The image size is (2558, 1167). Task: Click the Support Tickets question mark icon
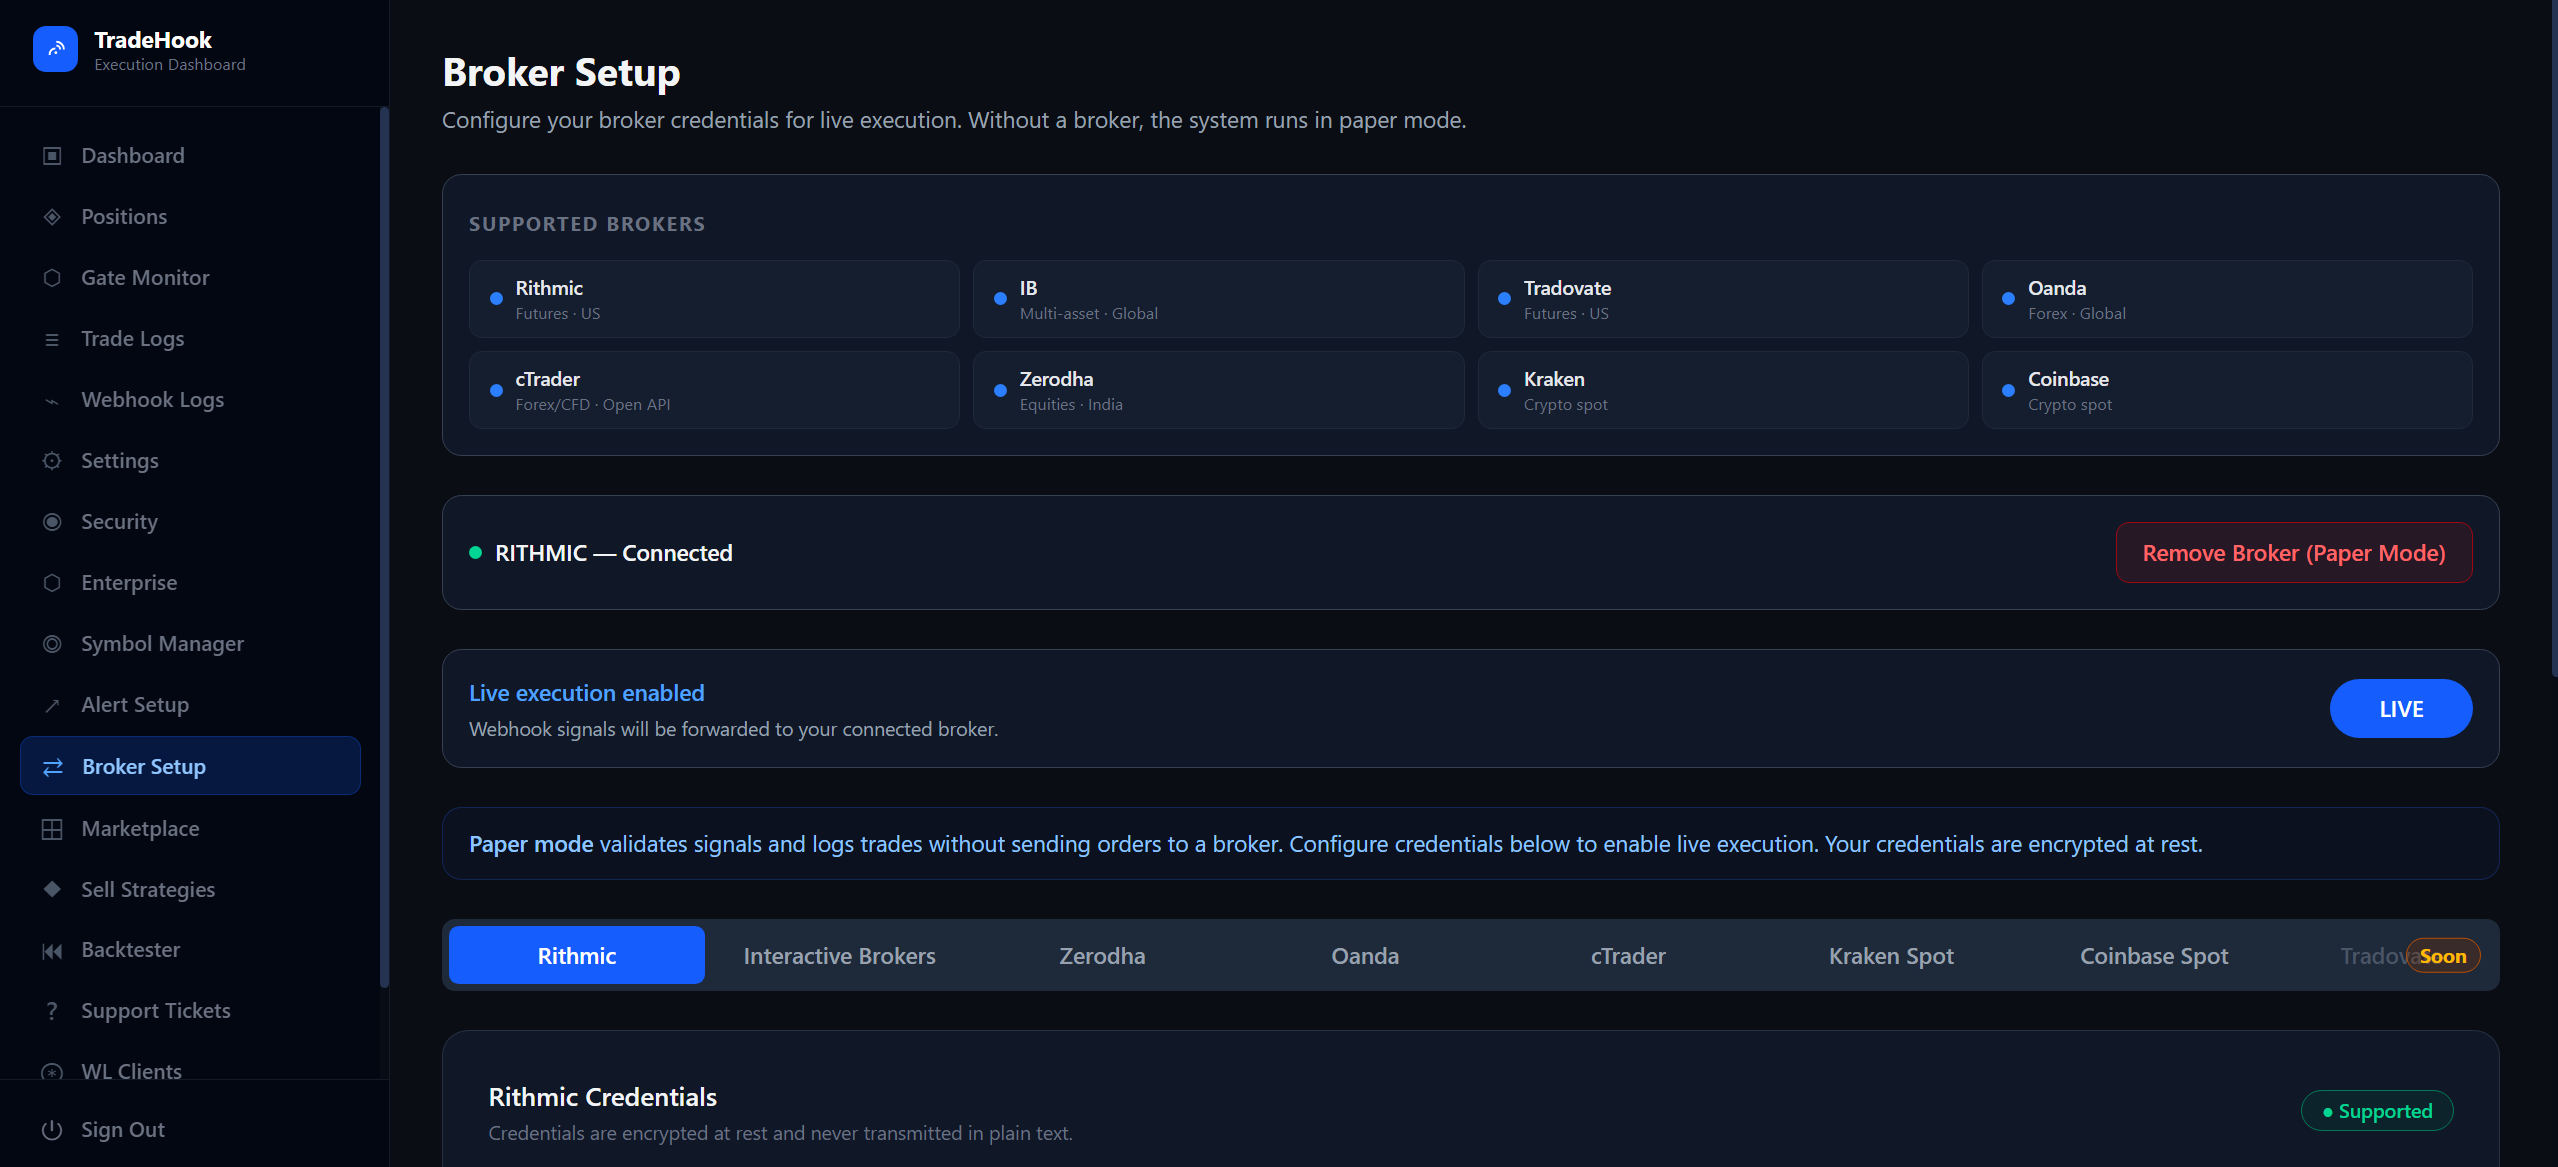[52, 1011]
